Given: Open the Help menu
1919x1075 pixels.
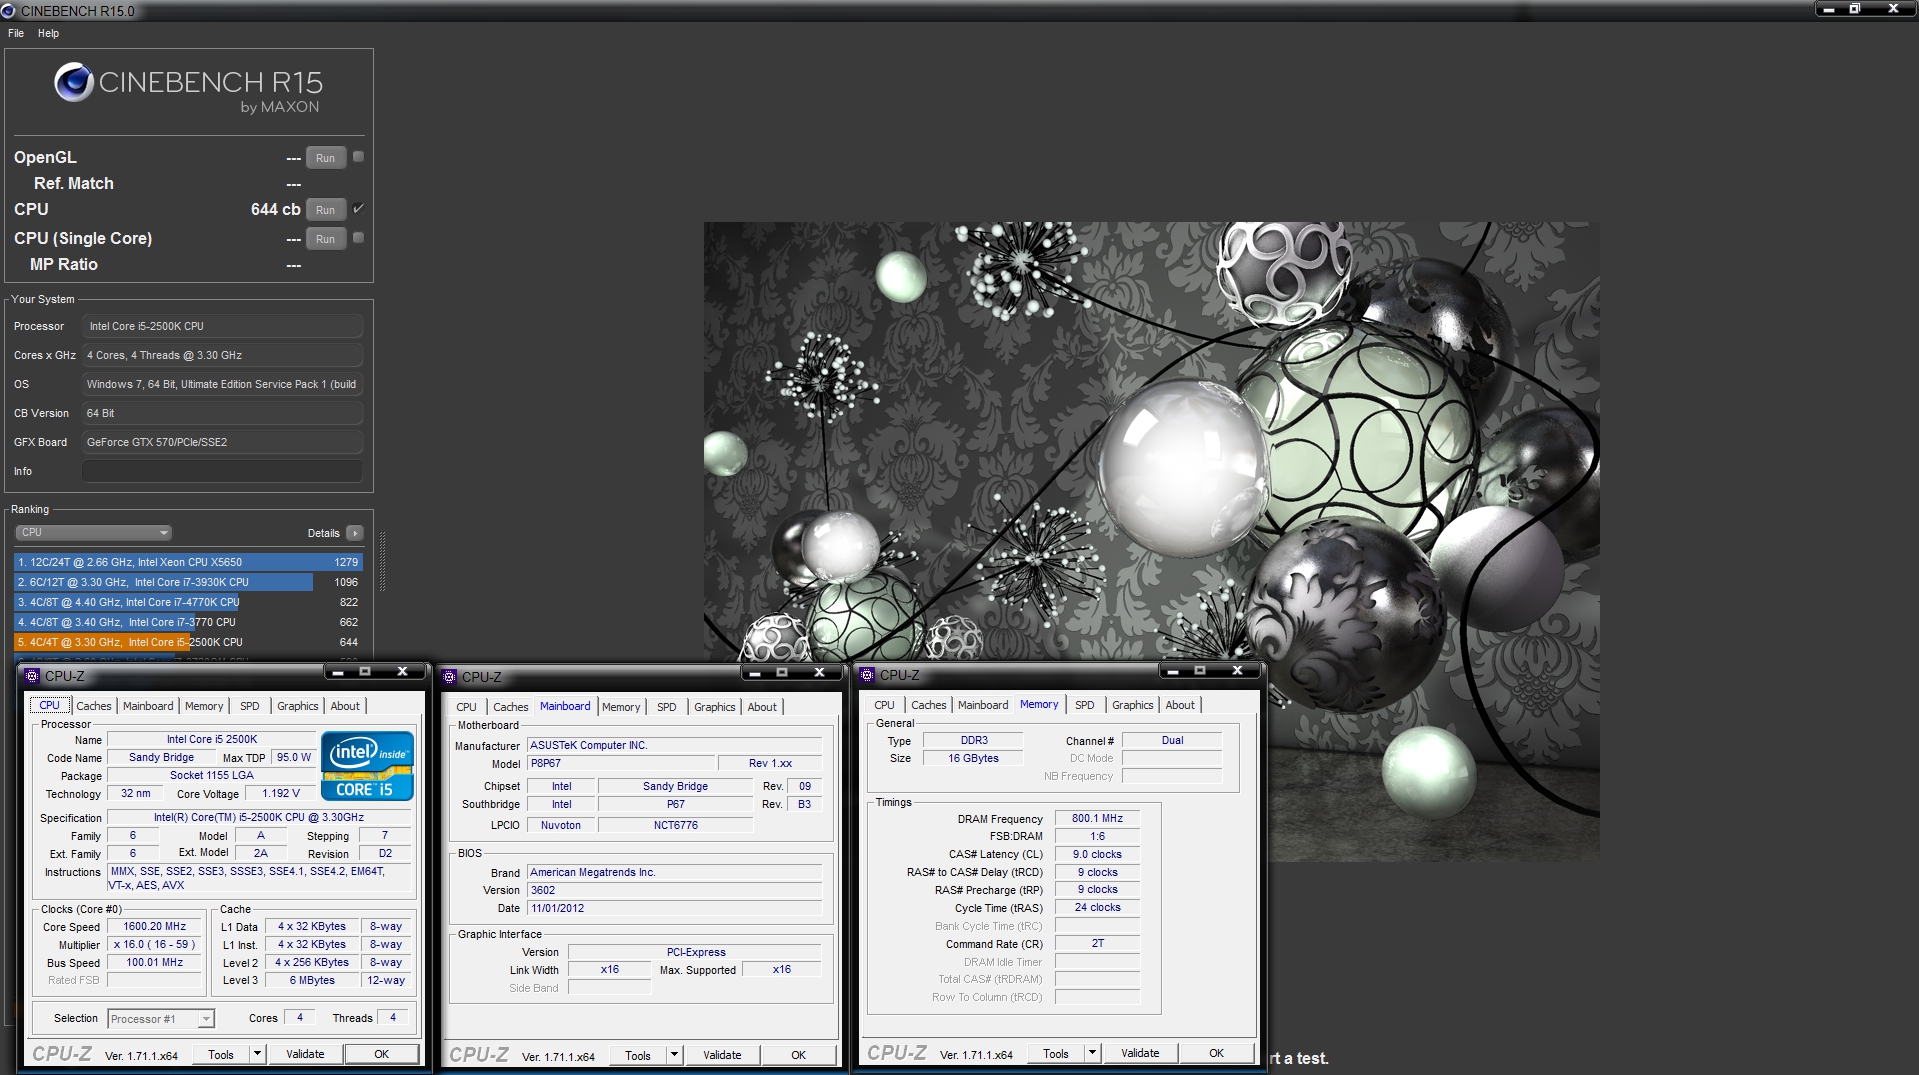Looking at the screenshot, I should 48,33.
